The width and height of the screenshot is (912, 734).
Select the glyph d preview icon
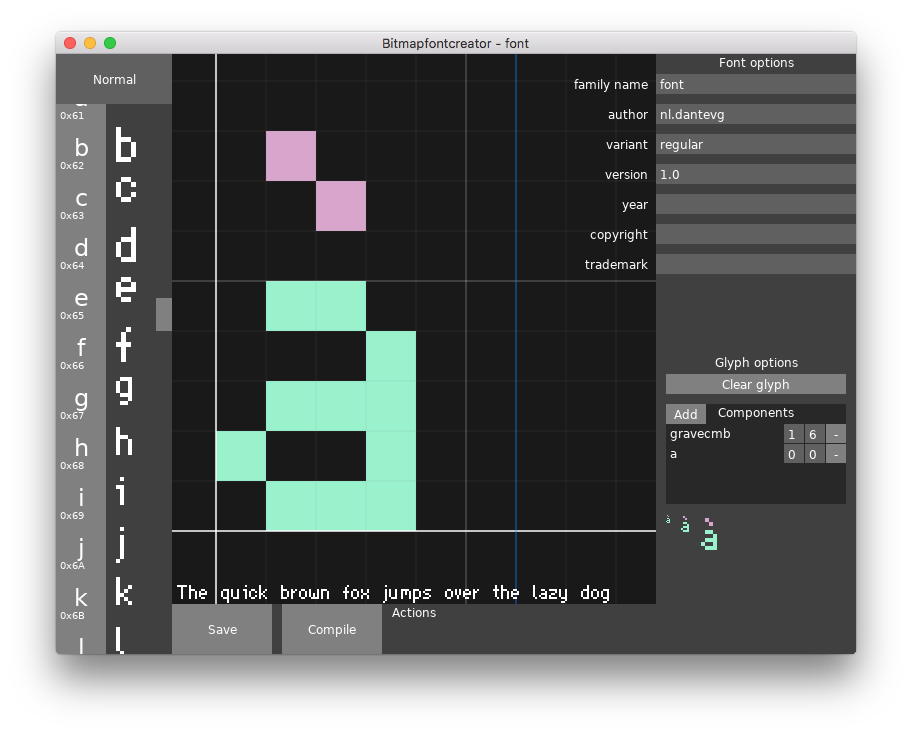(x=124, y=243)
